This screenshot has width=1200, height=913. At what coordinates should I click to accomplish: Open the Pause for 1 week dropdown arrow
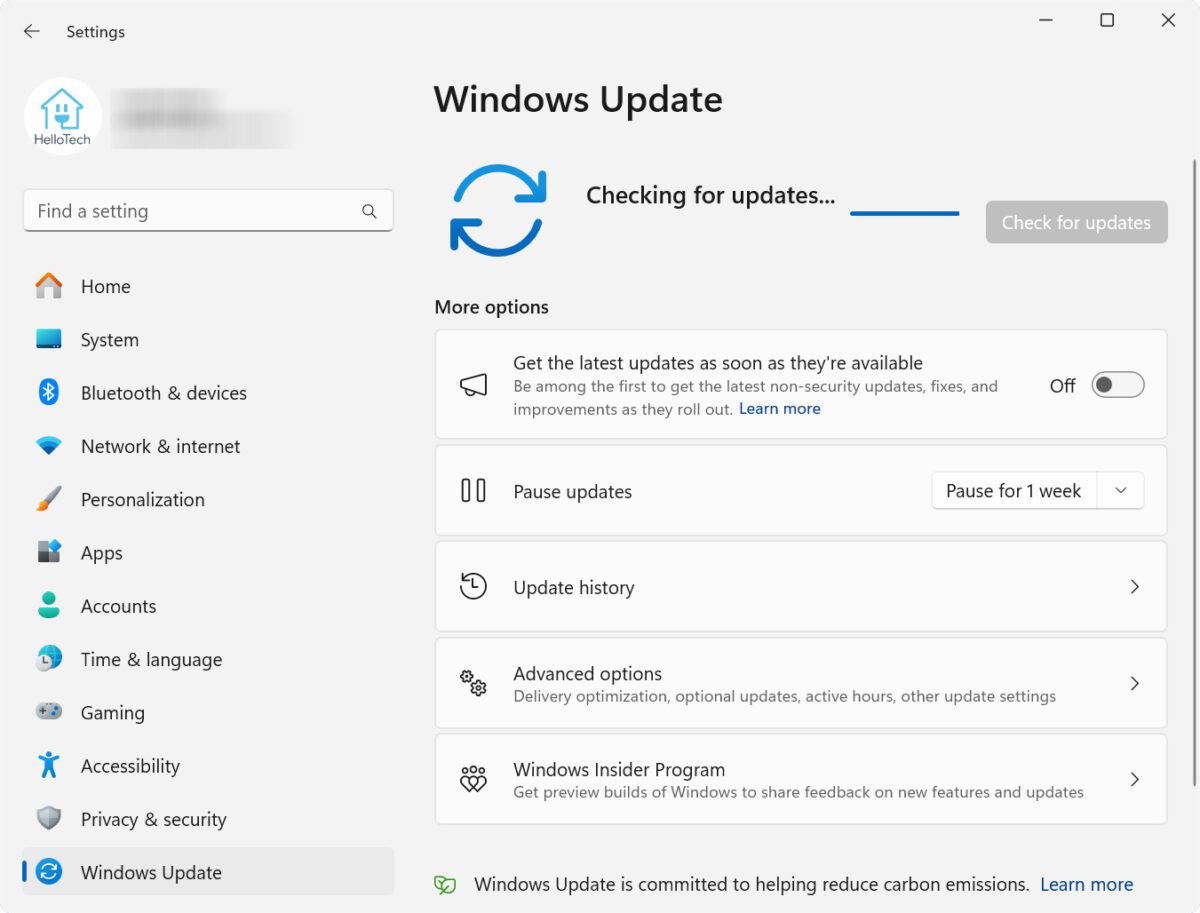click(x=1121, y=491)
